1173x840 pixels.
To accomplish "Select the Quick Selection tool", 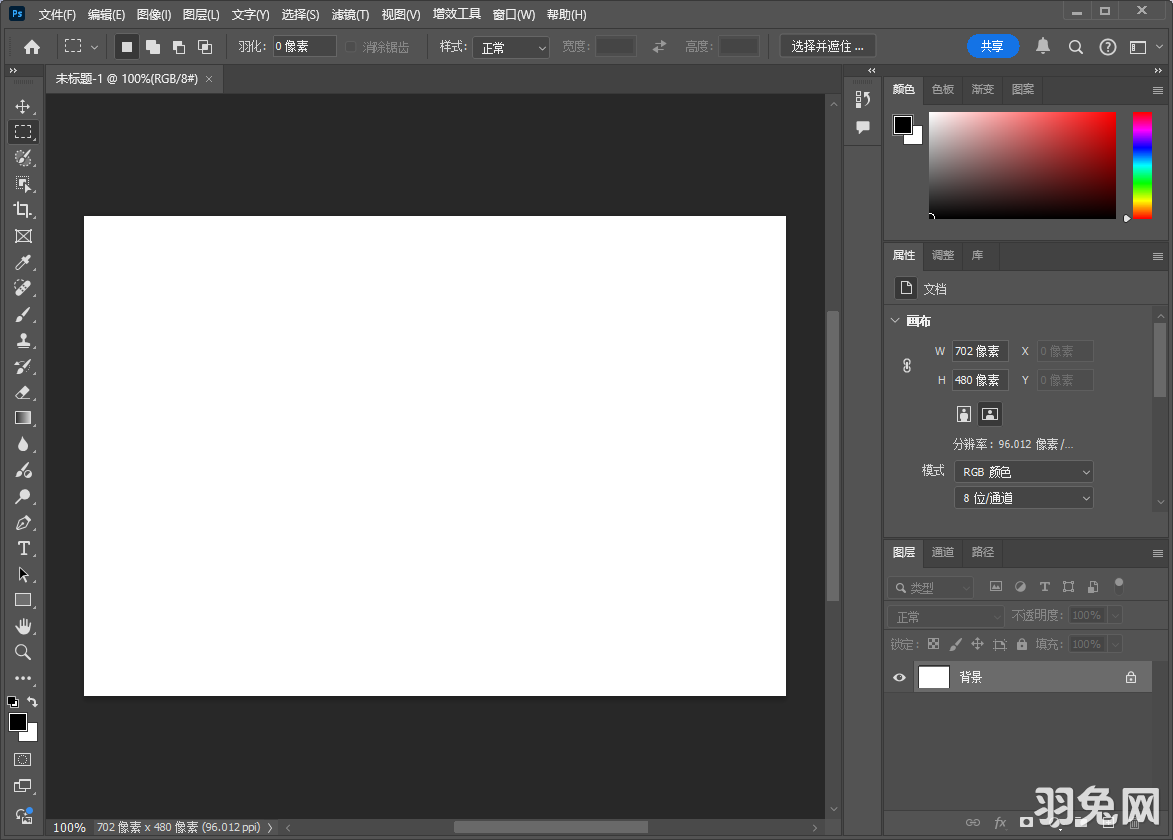I will (x=23, y=158).
